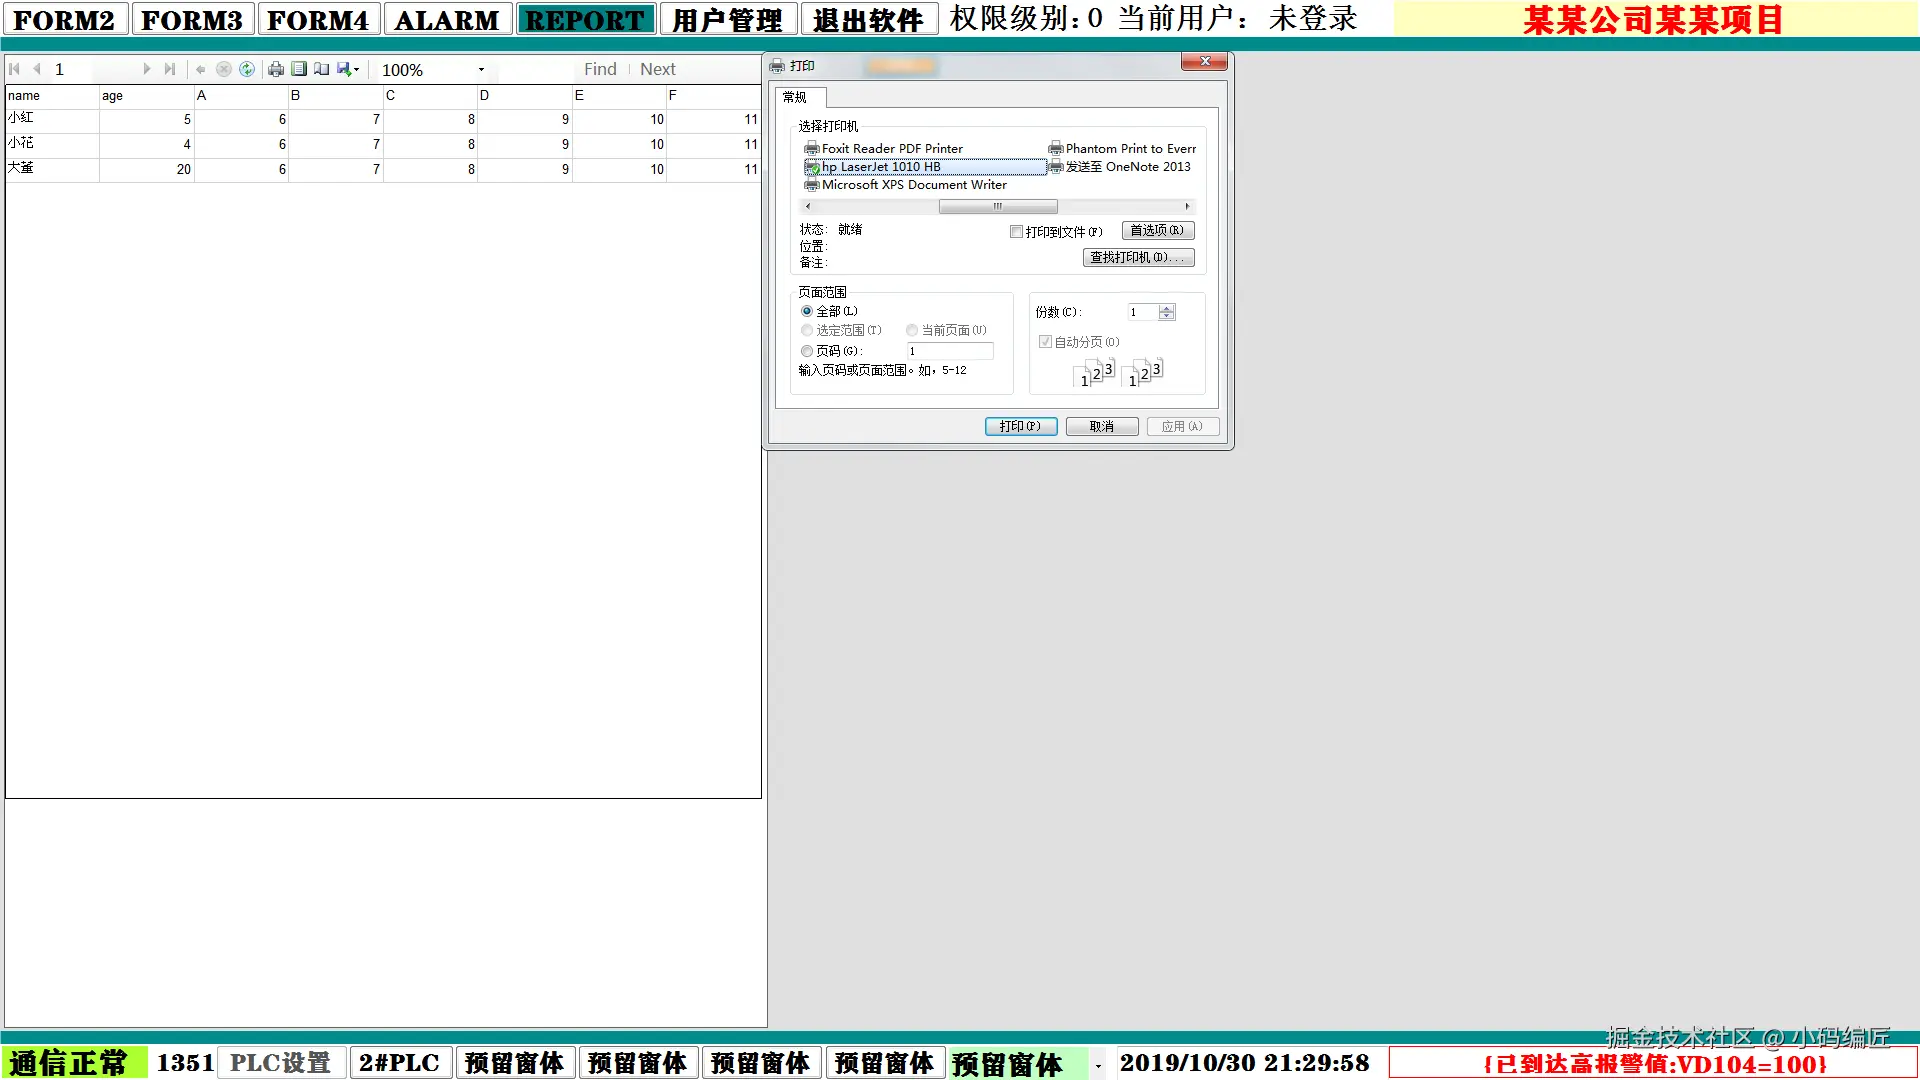1920x1080 pixels.
Task: Select the 全部 page range radio
Action: [807, 311]
